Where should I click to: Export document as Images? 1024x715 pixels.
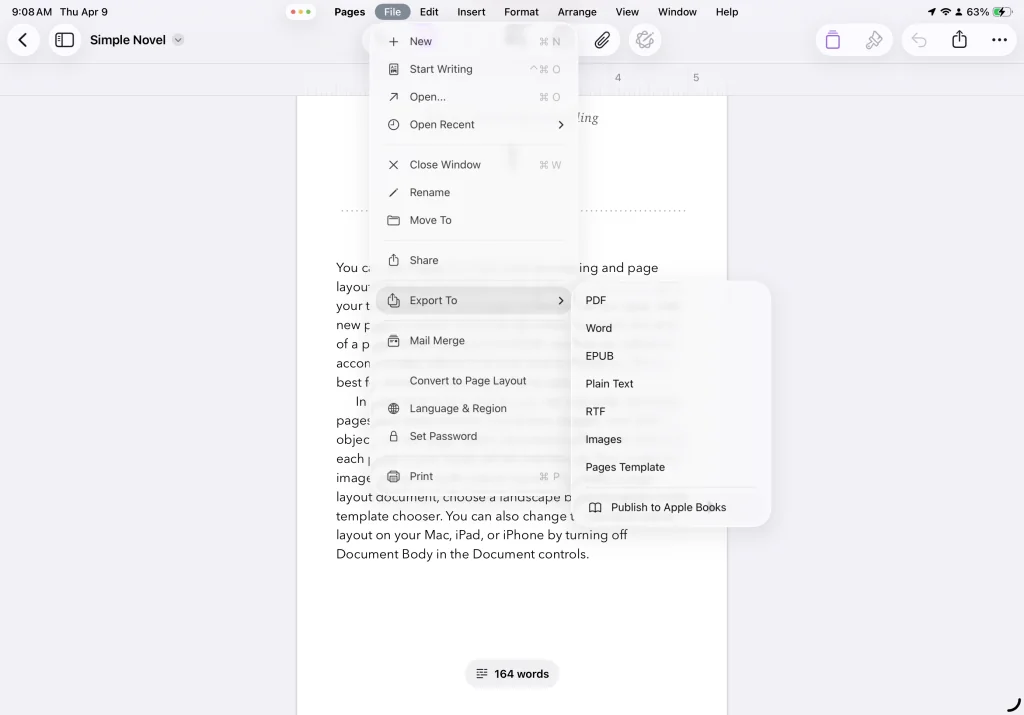coord(671,439)
